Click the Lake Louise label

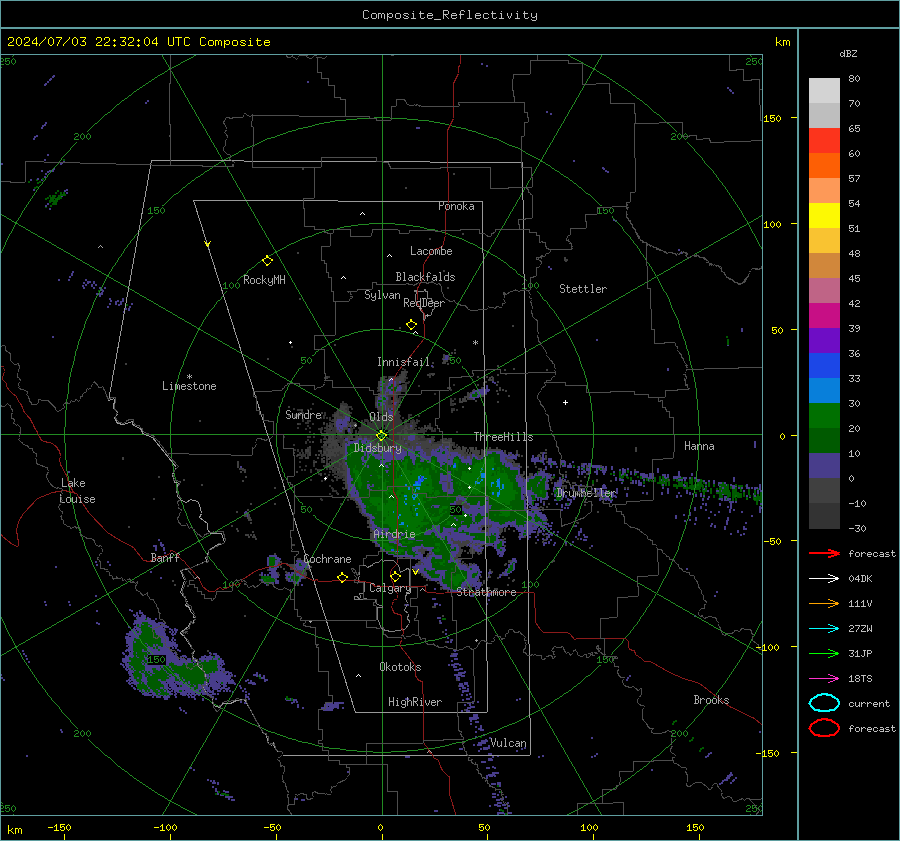tap(77, 491)
